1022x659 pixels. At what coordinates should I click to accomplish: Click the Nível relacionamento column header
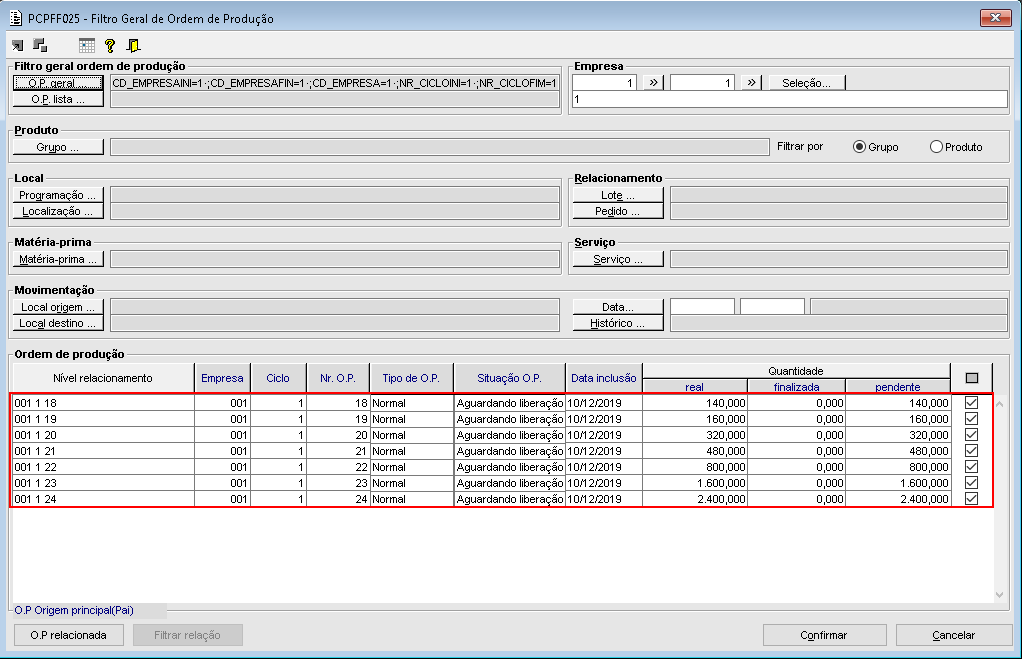(103, 378)
